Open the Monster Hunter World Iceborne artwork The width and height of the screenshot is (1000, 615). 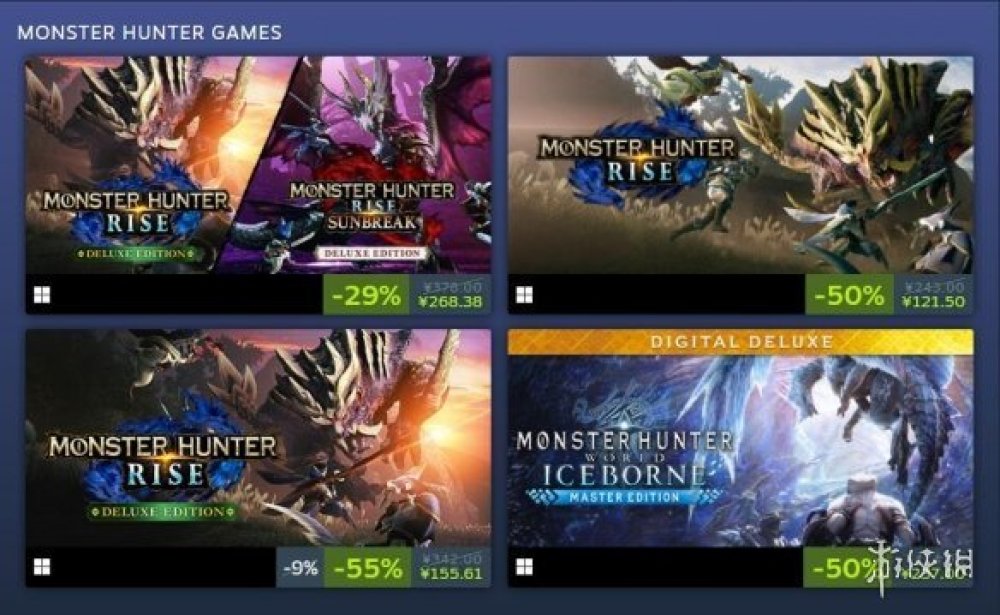click(740, 451)
